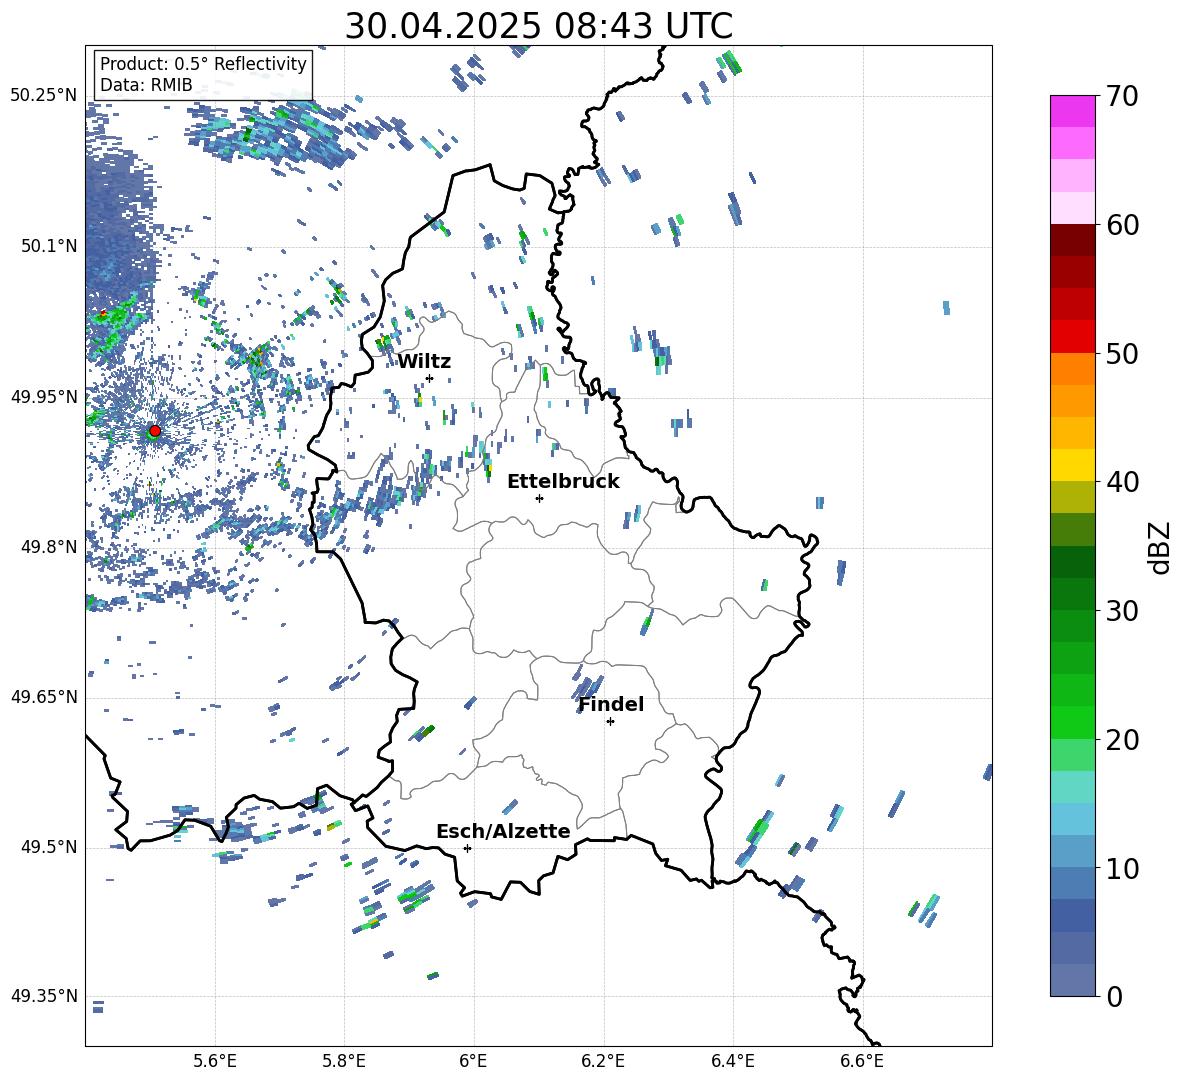The width and height of the screenshot is (1184, 1081).
Task: Click the 49.8°N latitude label
Action: [x=49, y=547]
